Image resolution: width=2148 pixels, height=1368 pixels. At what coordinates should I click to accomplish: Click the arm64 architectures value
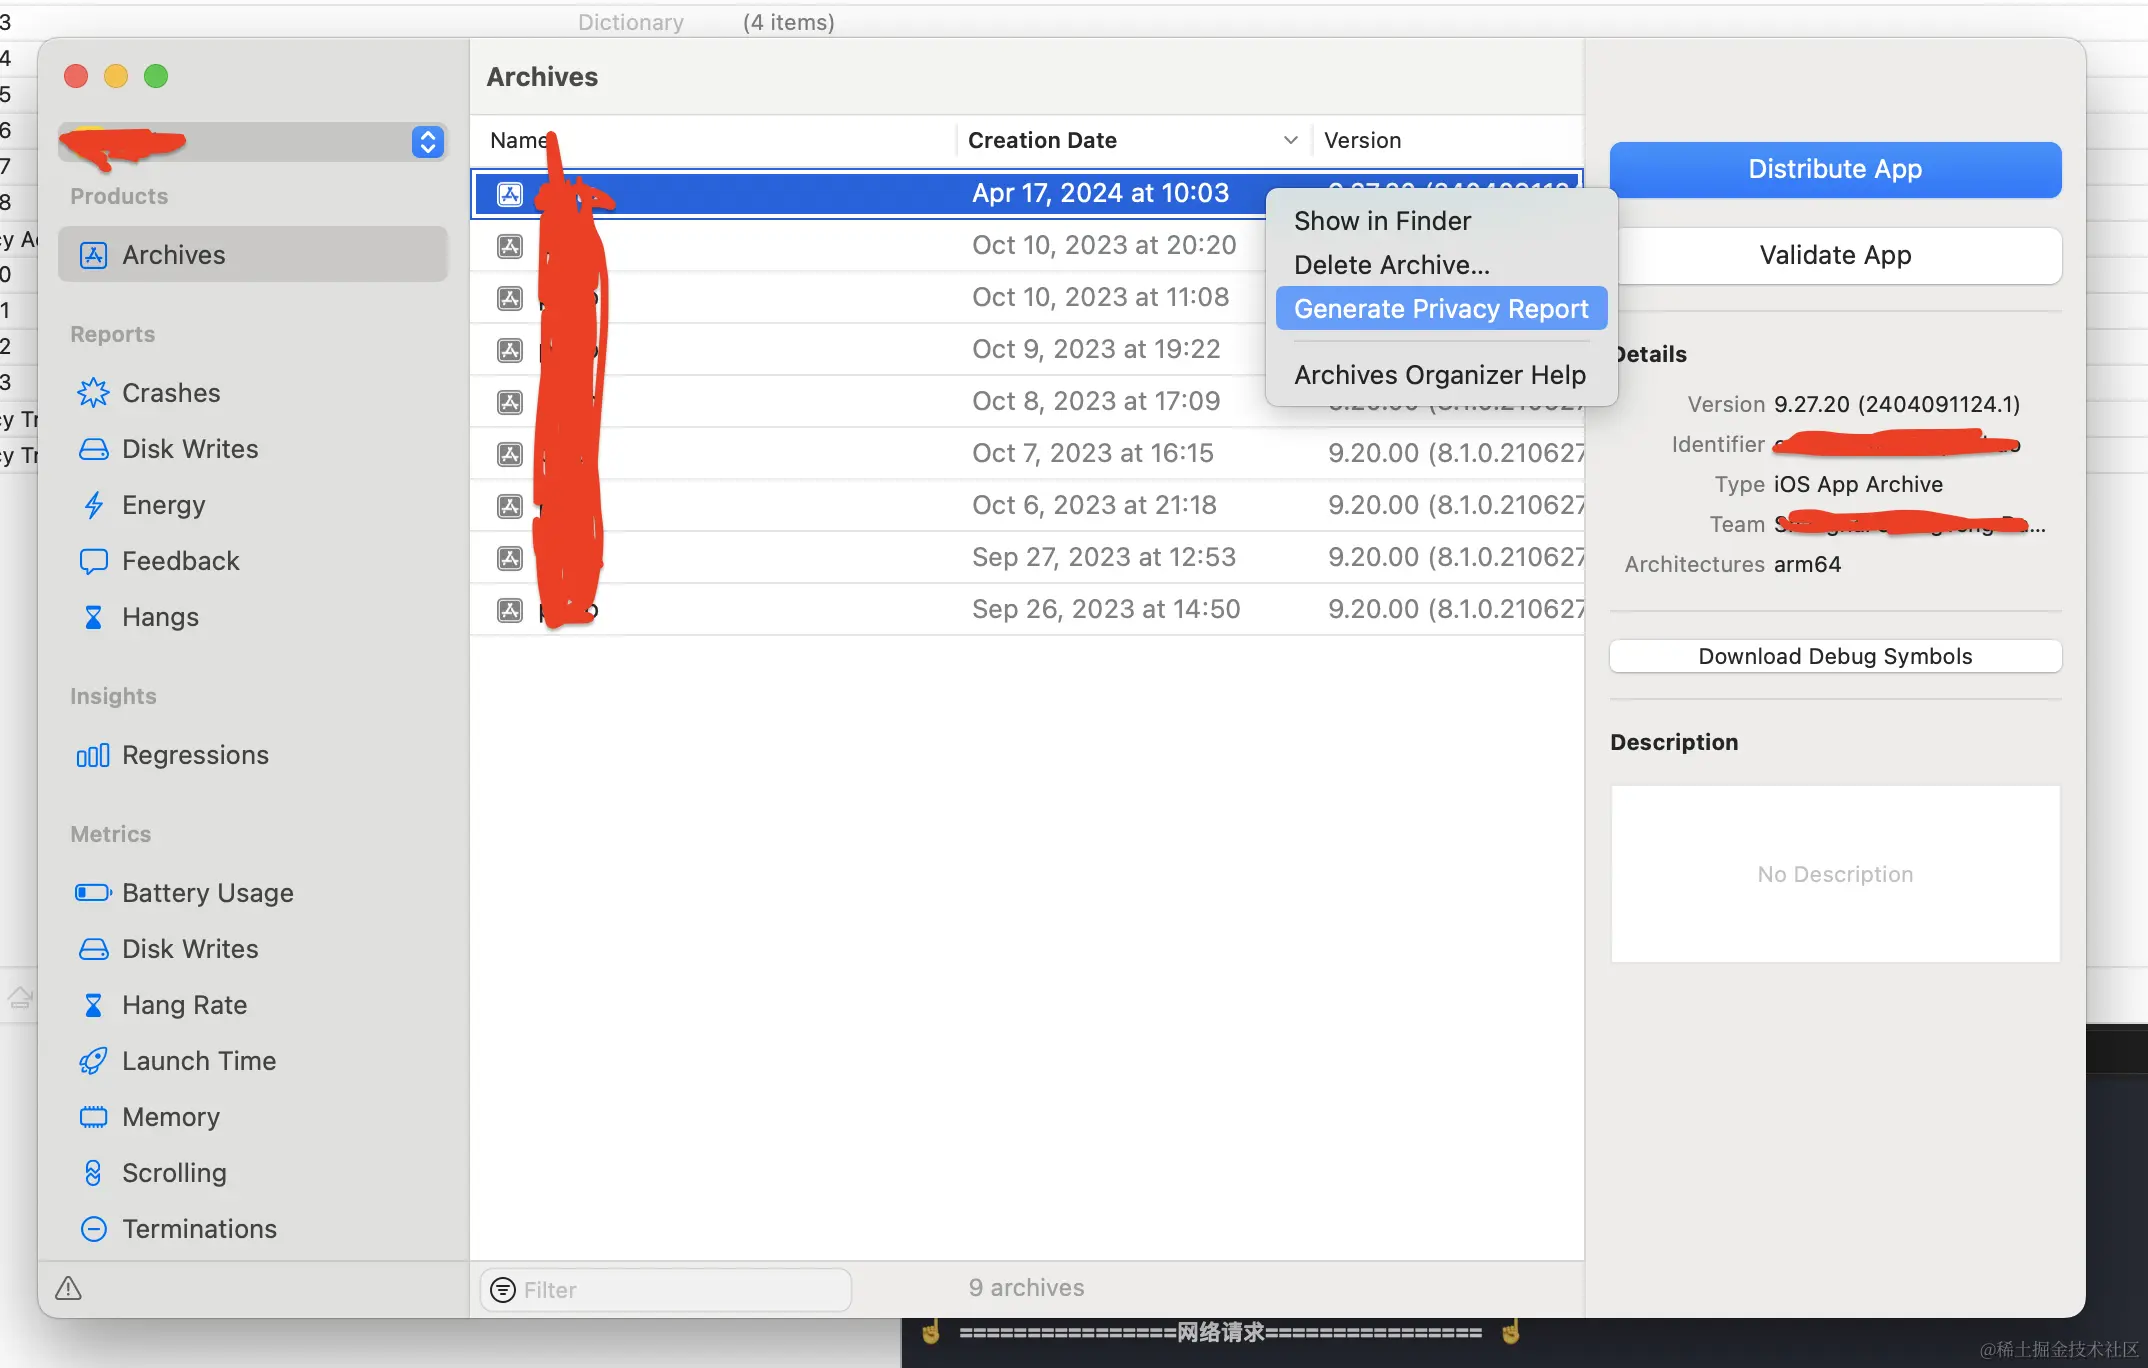click(x=1807, y=564)
